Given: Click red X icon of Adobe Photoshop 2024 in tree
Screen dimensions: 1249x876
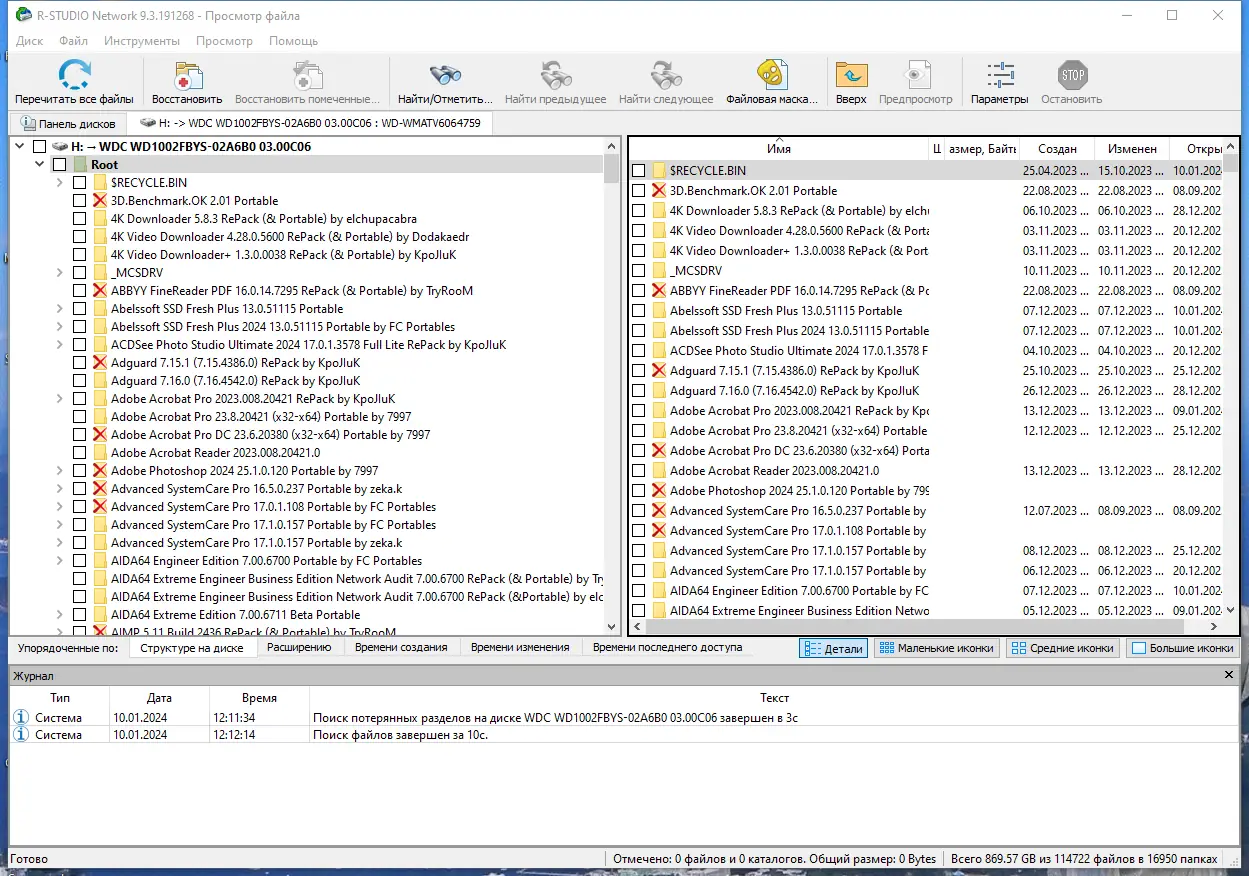Looking at the screenshot, I should [99, 471].
